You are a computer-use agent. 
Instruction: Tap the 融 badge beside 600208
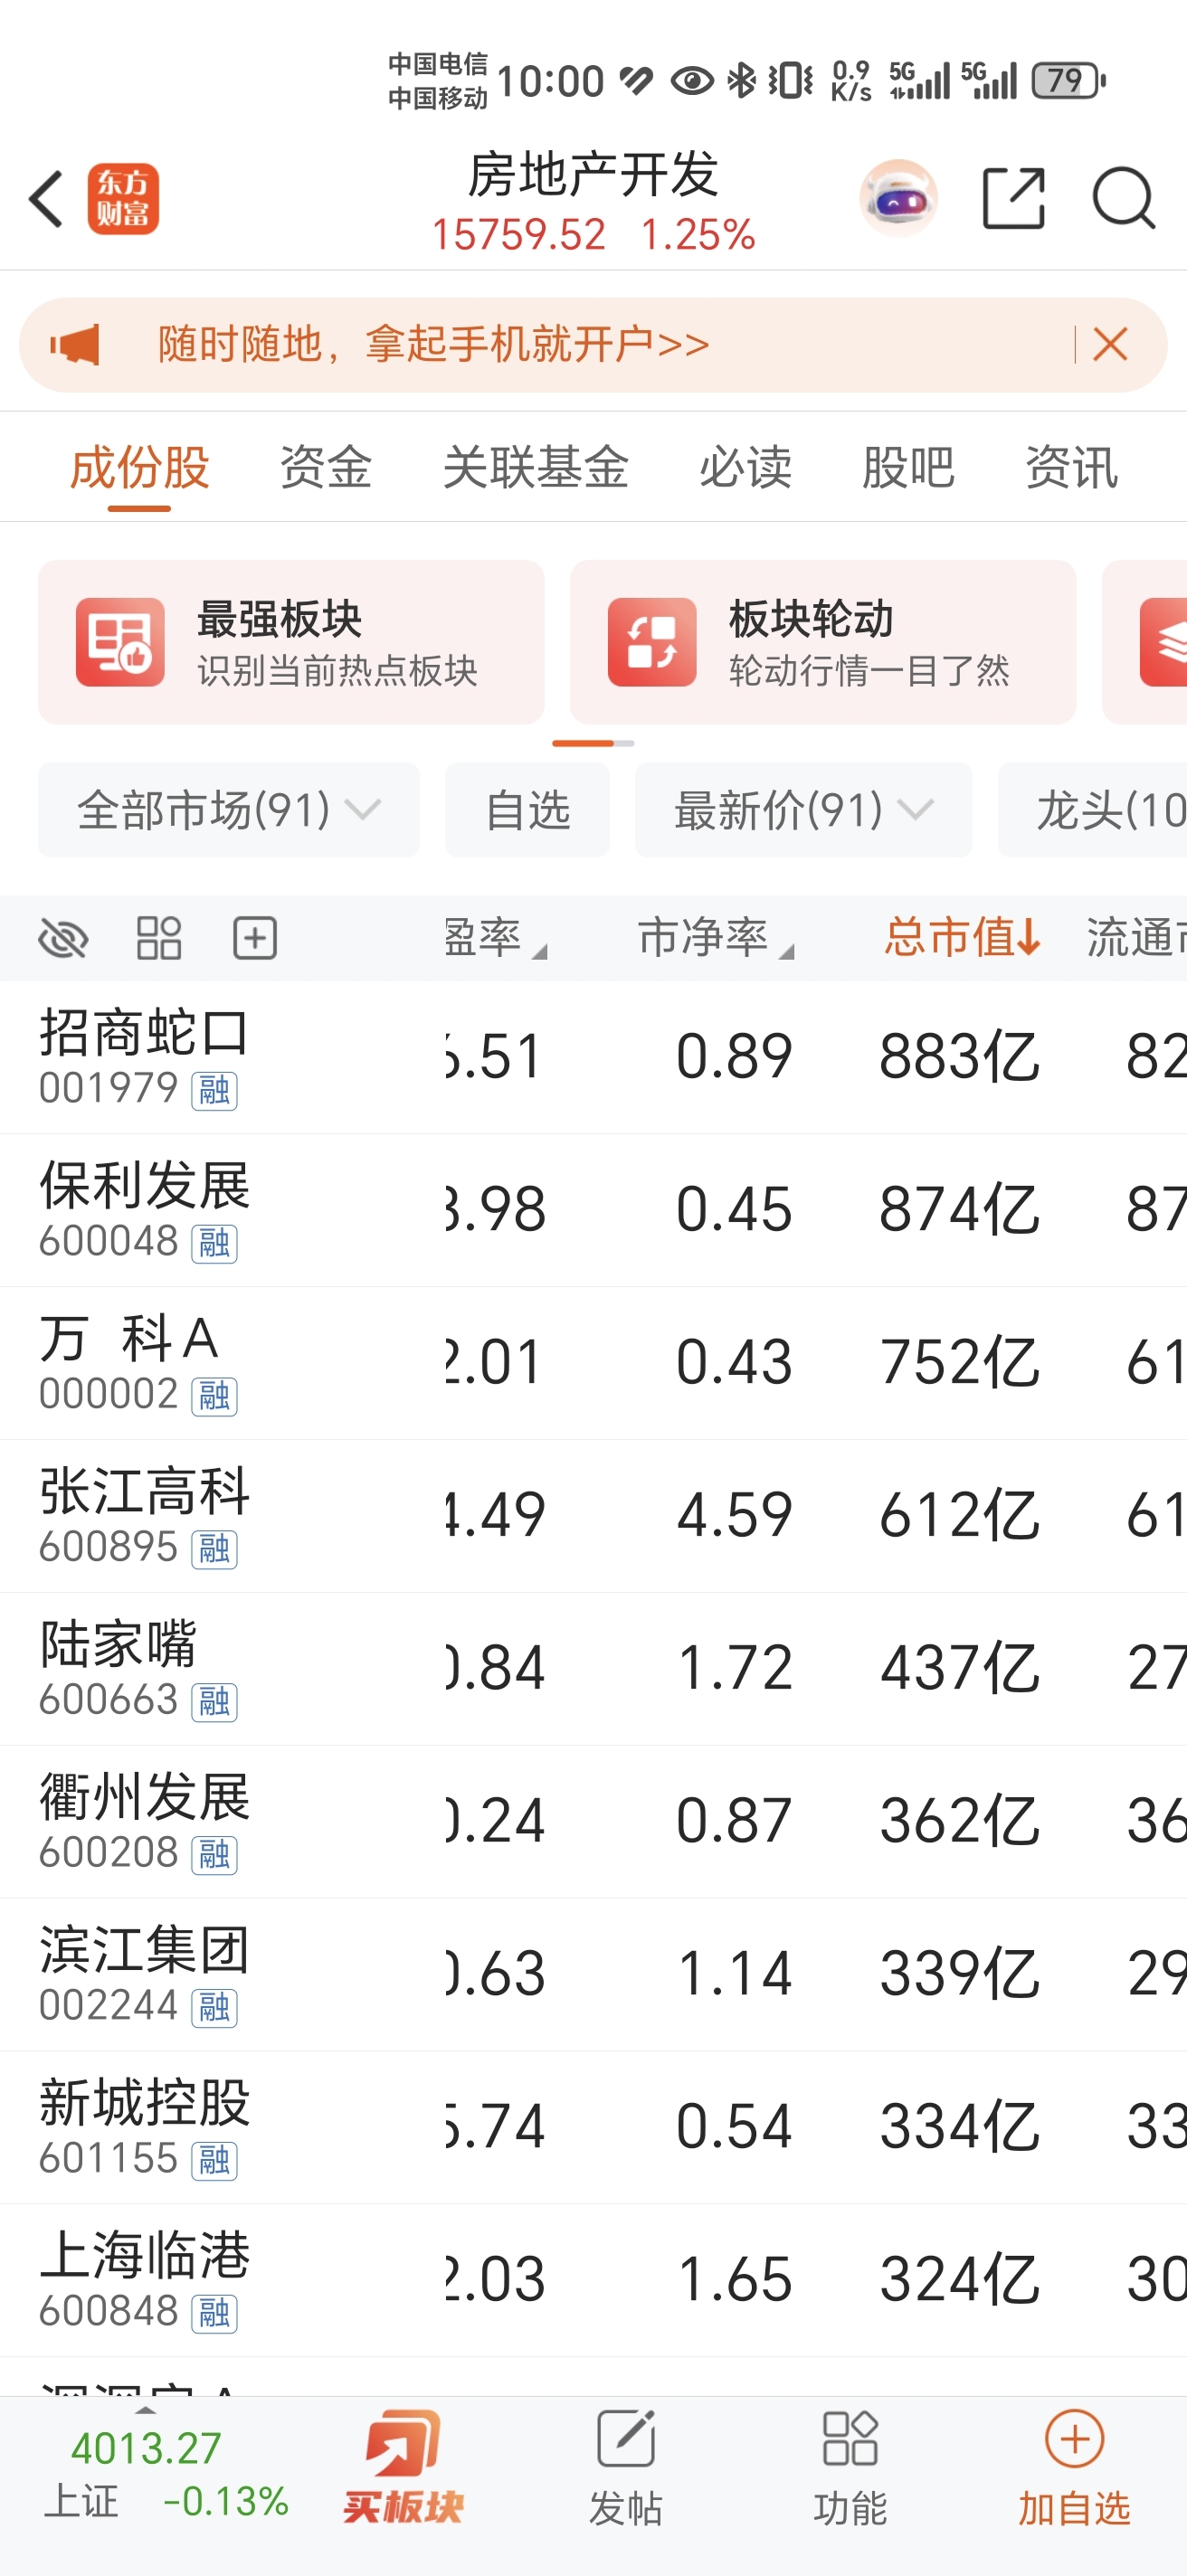click(x=214, y=1855)
